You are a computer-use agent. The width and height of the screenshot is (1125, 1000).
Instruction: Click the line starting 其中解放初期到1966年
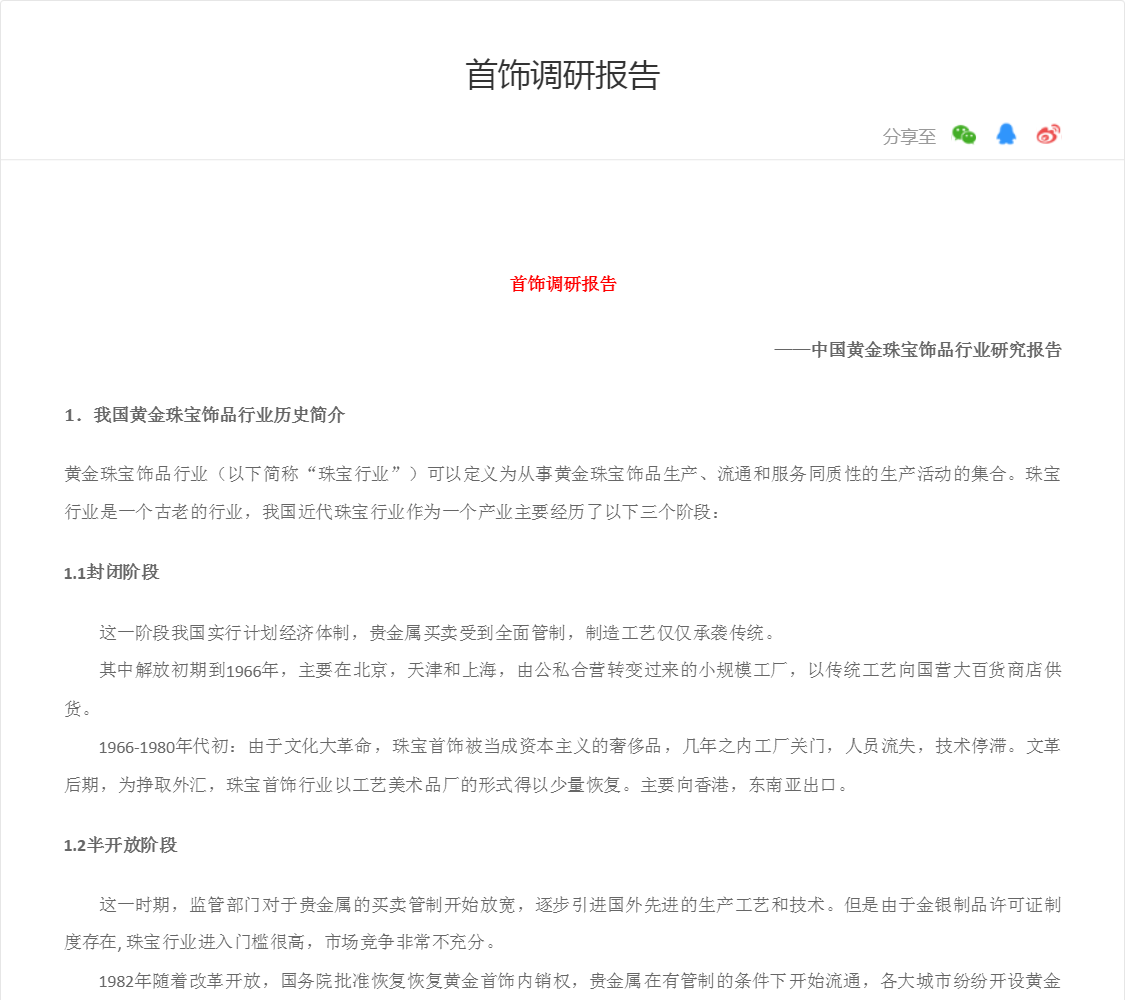(x=580, y=670)
